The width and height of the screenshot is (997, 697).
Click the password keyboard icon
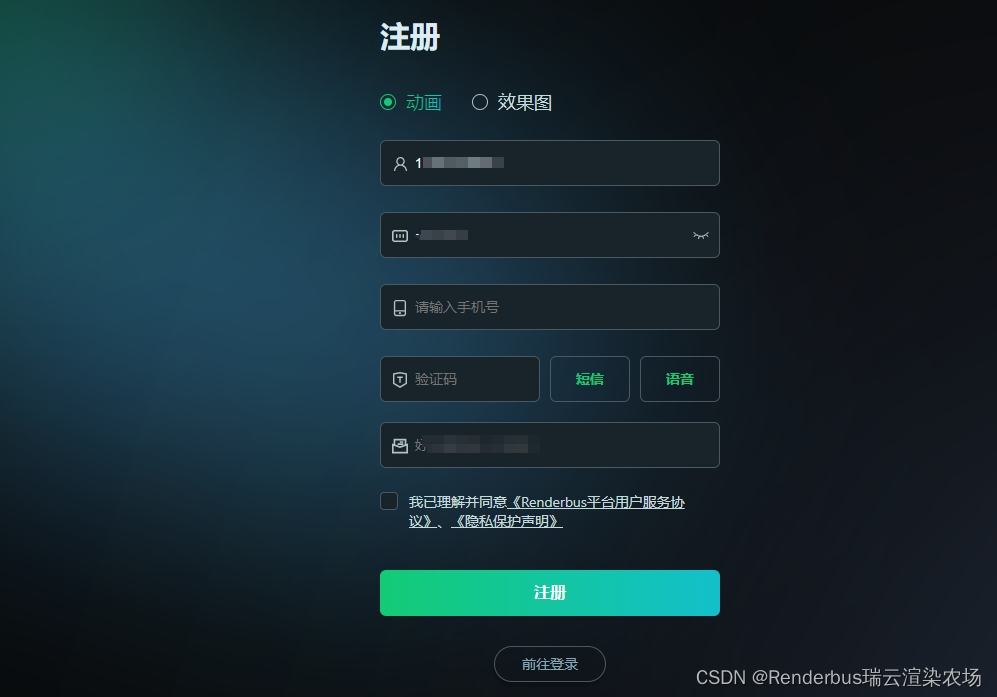click(x=400, y=236)
